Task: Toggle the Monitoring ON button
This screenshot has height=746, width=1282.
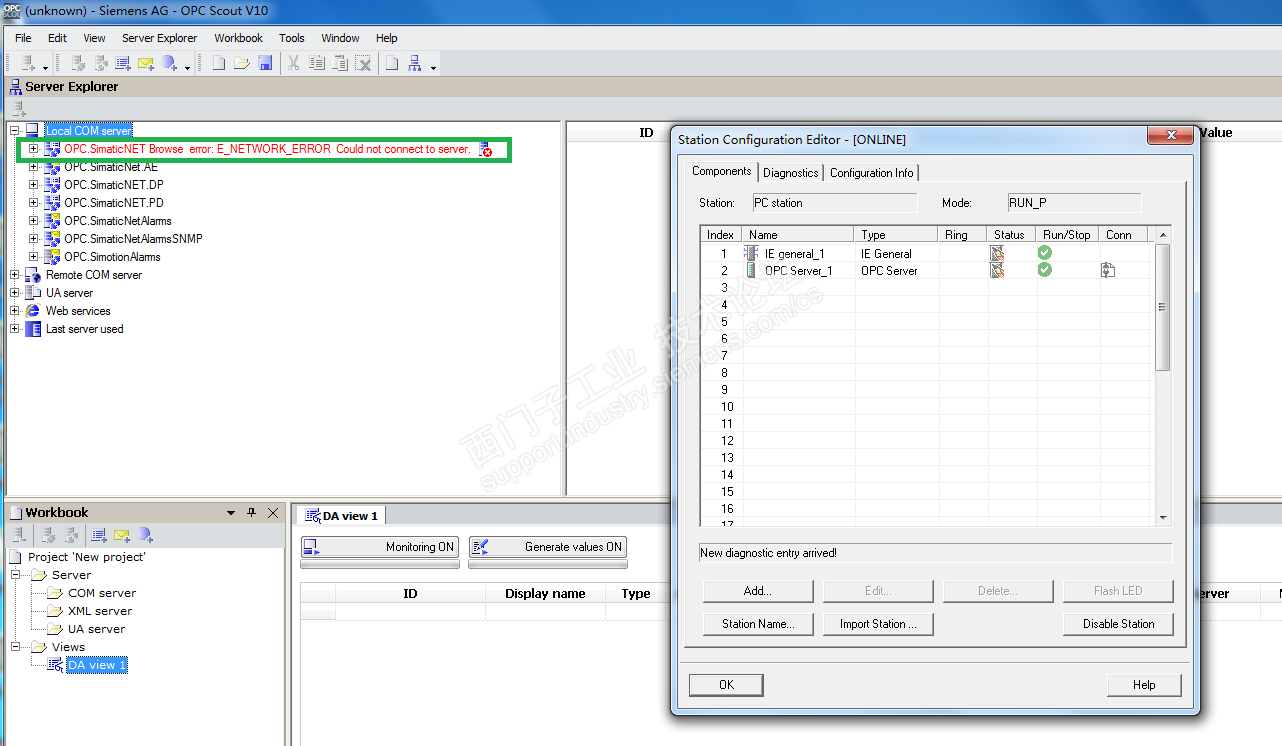Action: coord(380,547)
